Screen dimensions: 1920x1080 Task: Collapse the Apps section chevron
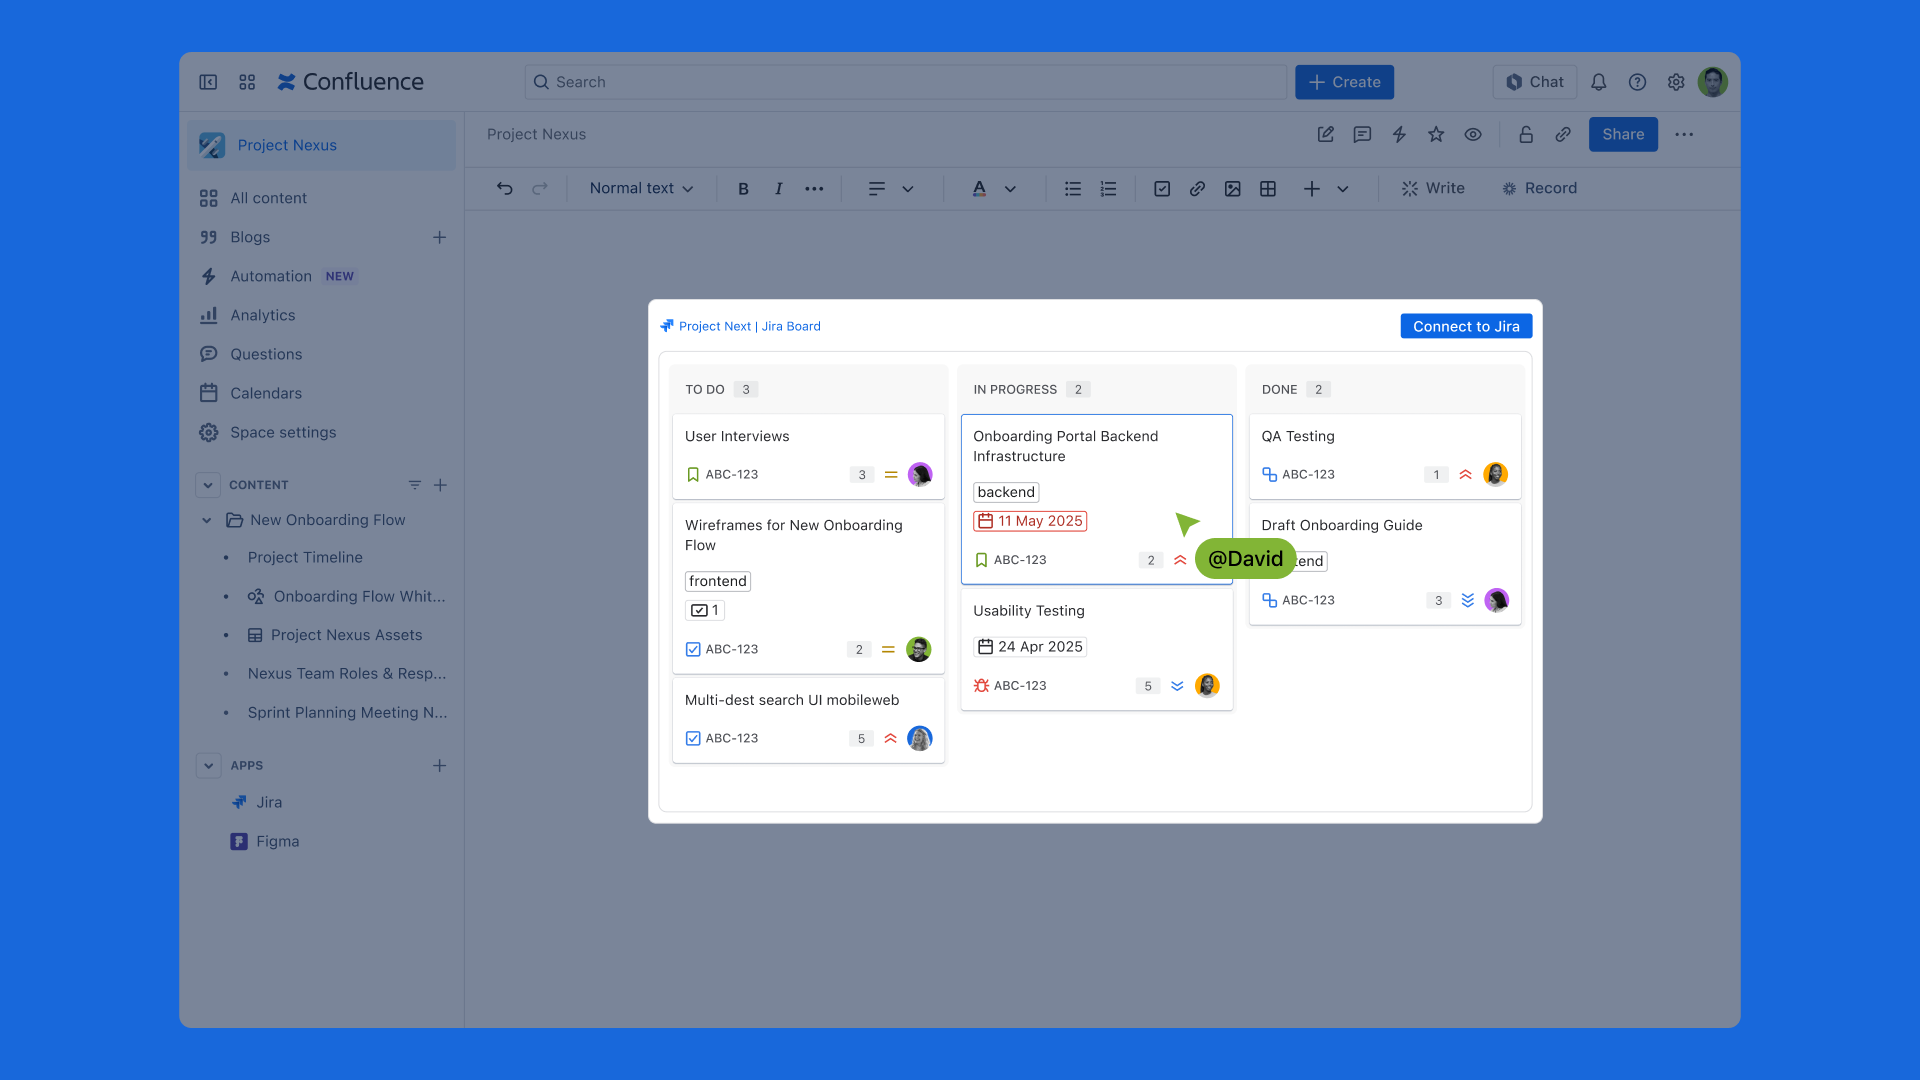click(x=208, y=766)
